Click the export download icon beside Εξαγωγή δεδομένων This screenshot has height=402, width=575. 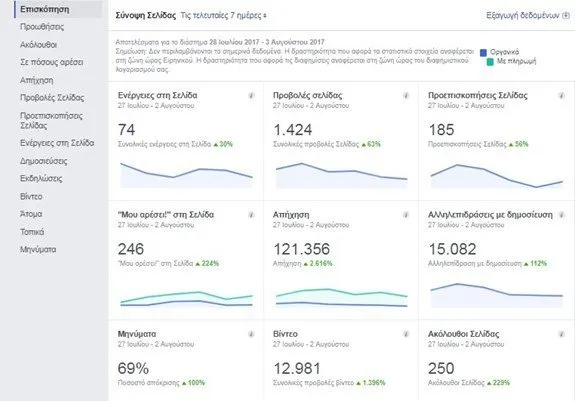click(566, 15)
